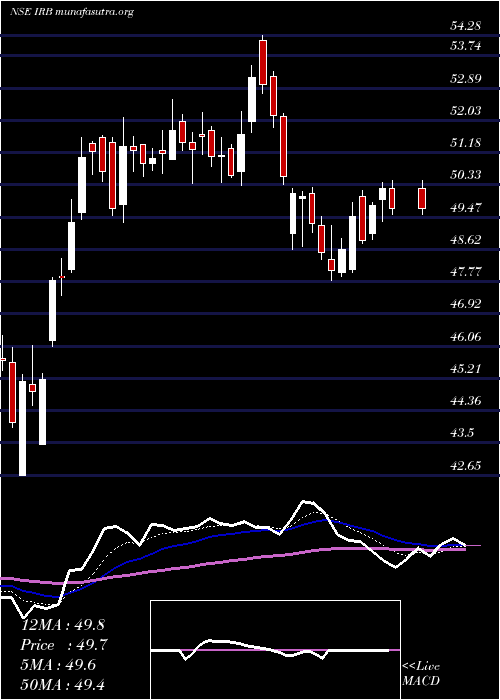Click the Price : 49.7 readout
Image resolution: width=500 pixels, height=700 pixels.
pos(63,645)
